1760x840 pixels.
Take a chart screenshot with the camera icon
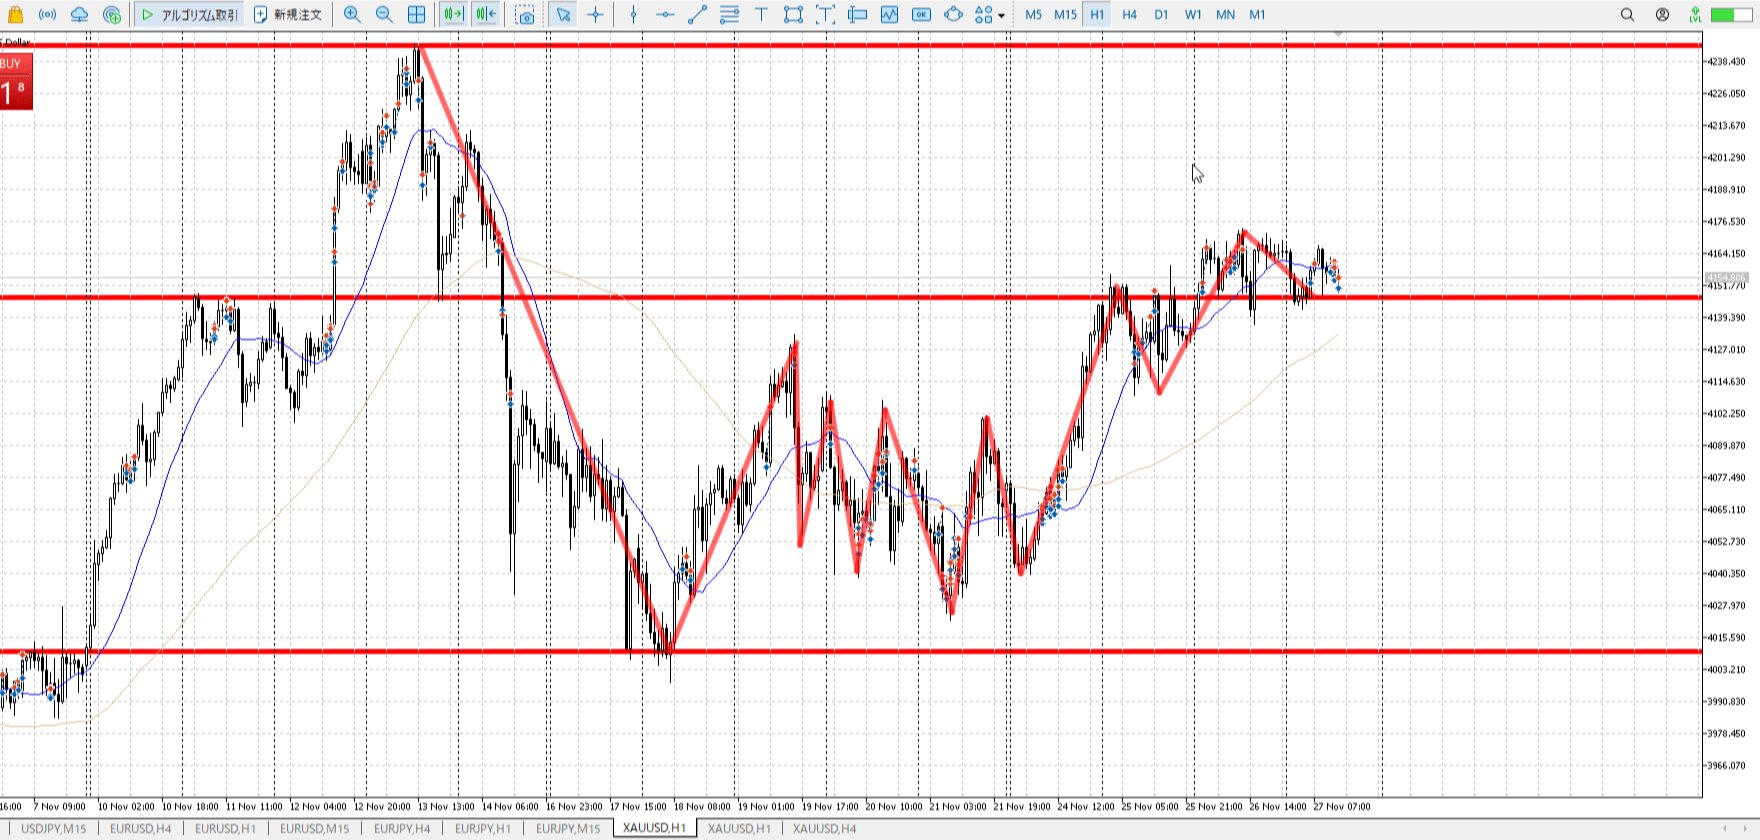pos(525,15)
